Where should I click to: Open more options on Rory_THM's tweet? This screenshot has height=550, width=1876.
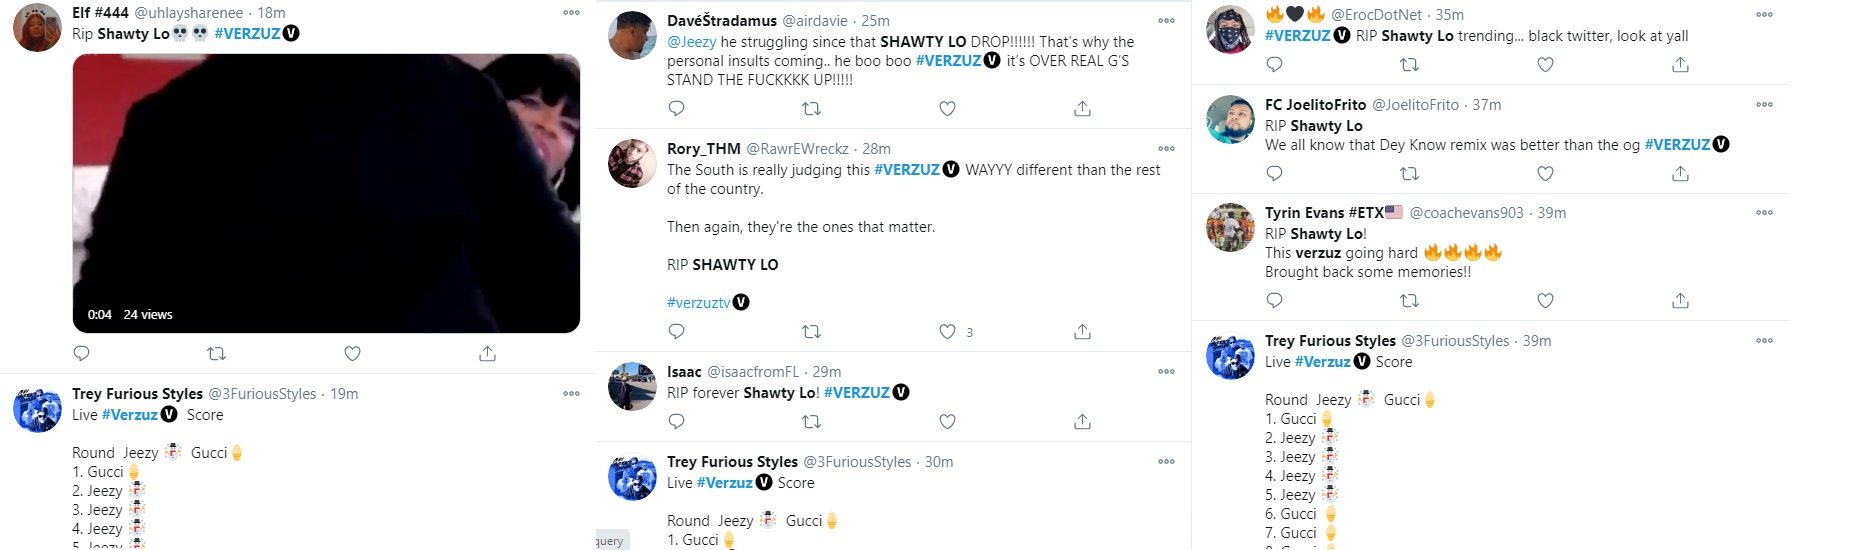pyautogui.click(x=1166, y=148)
